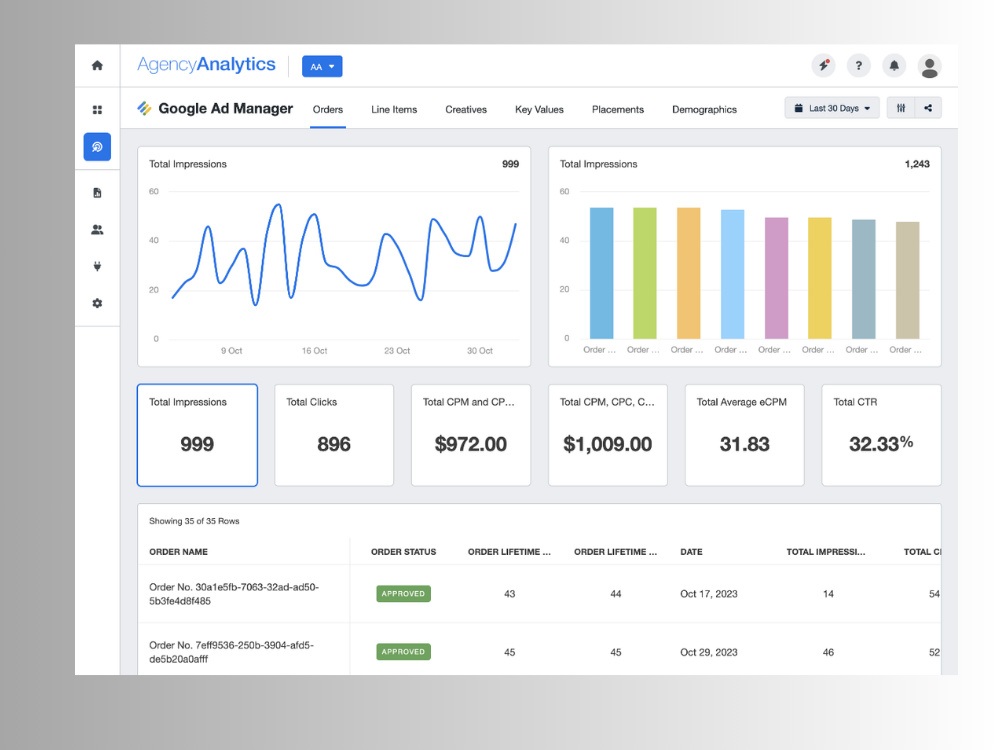Click APPROVED badge for Oct 29 order
Image resolution: width=1000 pixels, height=750 pixels.
tap(403, 652)
